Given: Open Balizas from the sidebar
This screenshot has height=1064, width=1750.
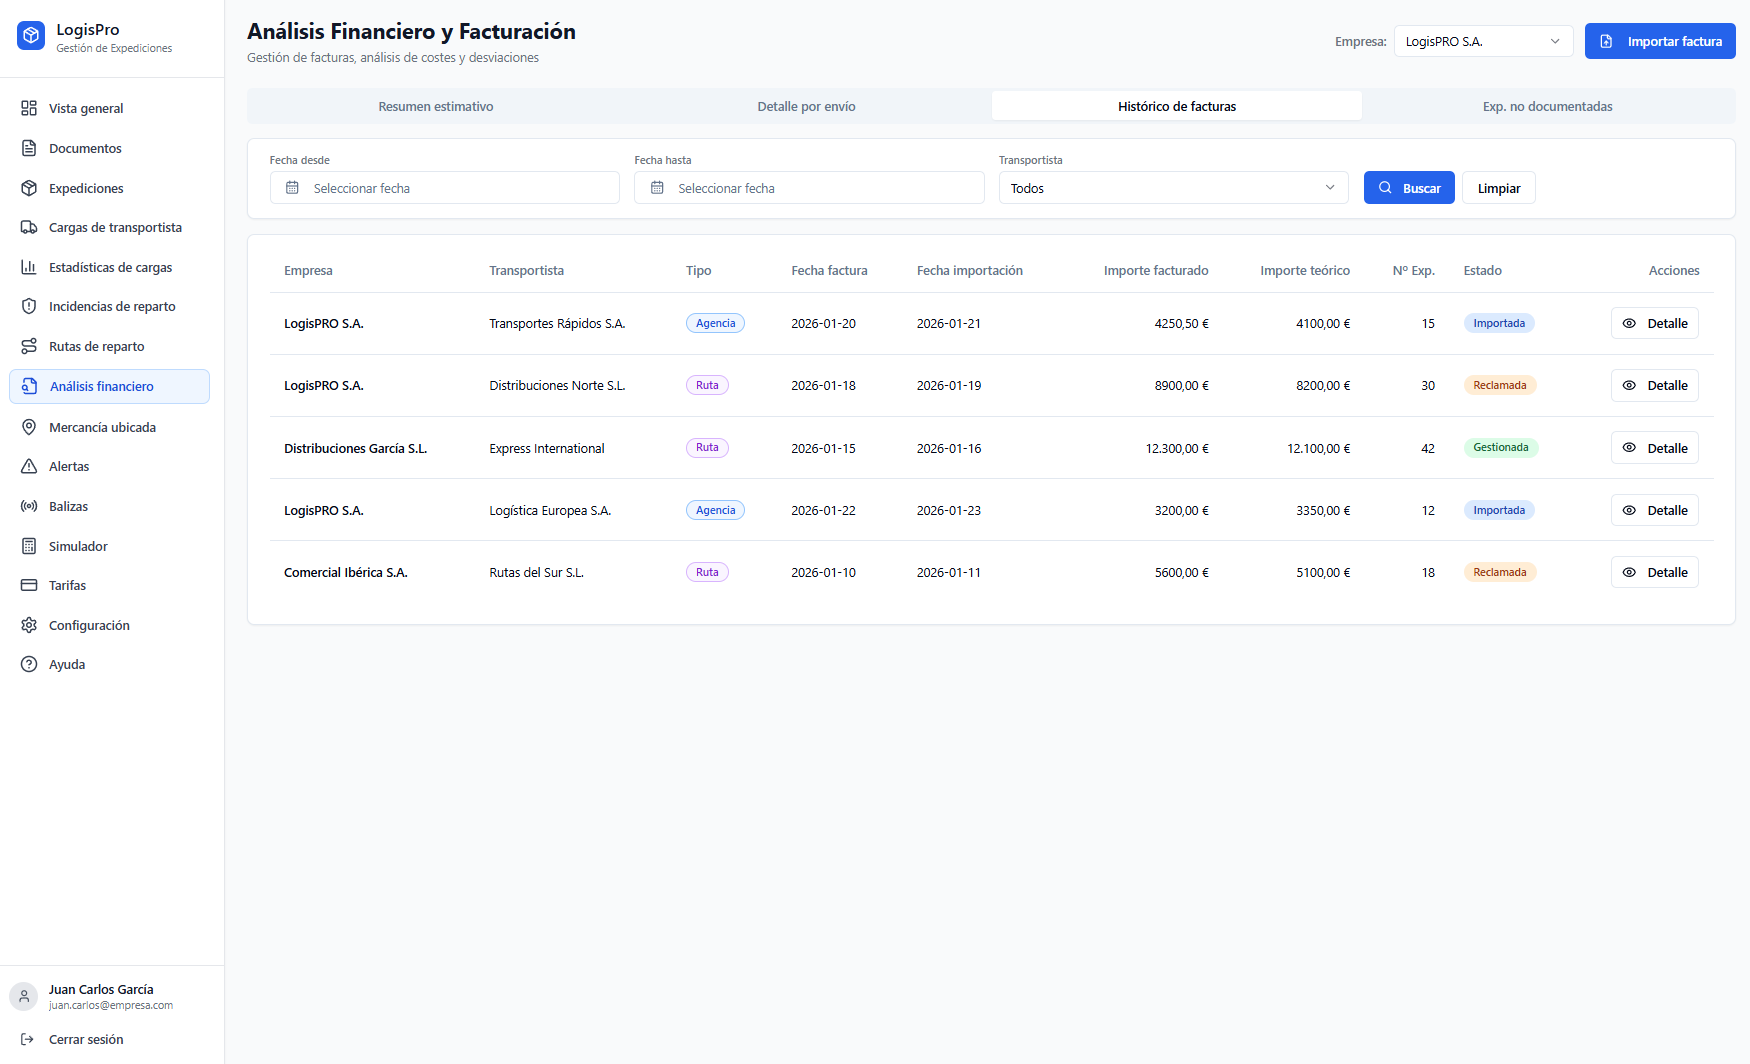Looking at the screenshot, I should click(x=68, y=506).
